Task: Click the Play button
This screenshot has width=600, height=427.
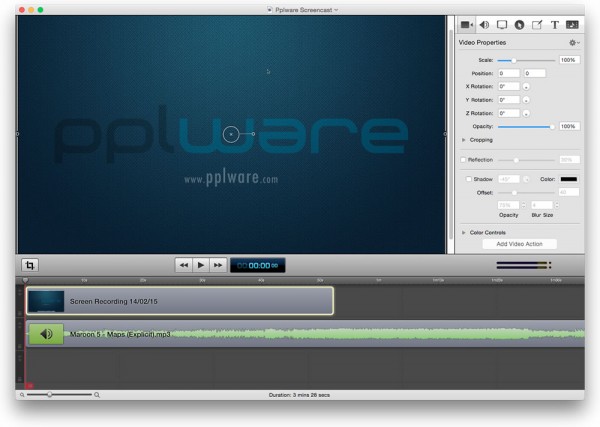Action: (201, 265)
